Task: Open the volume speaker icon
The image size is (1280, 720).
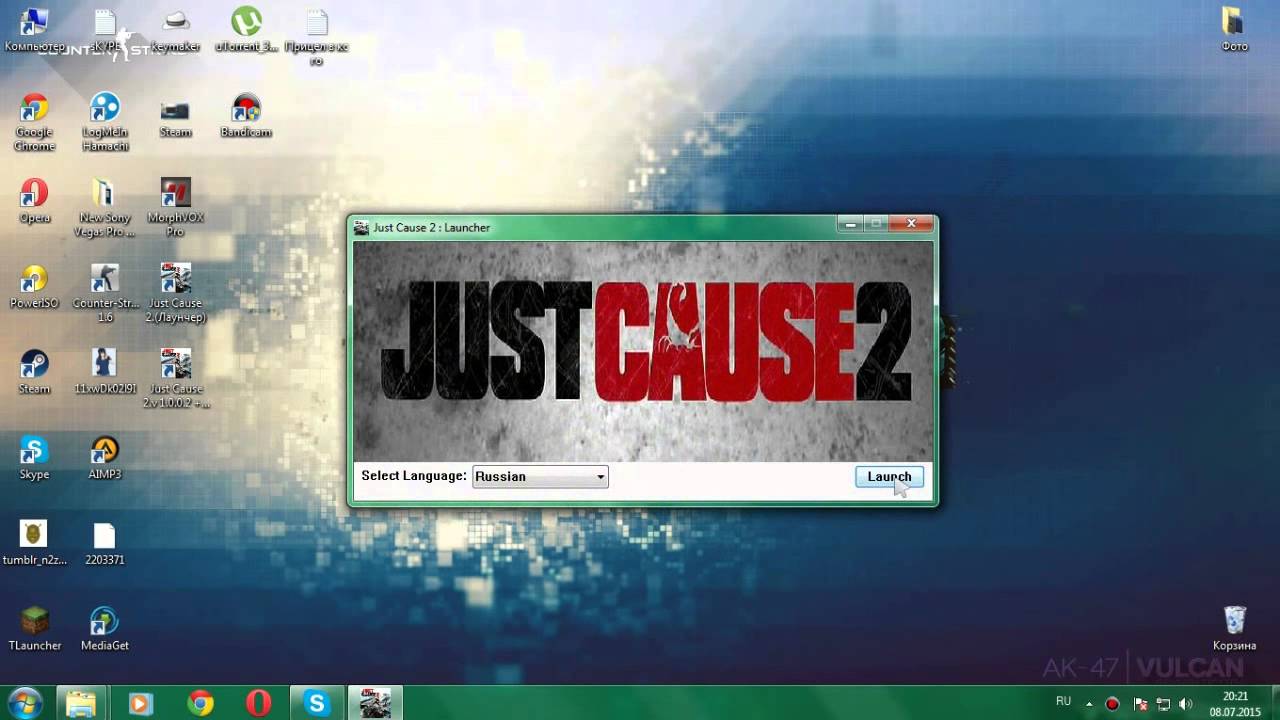Action: coord(1186,704)
